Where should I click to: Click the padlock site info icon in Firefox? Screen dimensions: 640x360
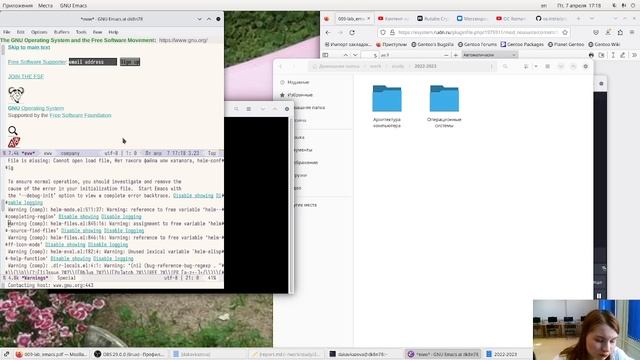click(x=392, y=32)
